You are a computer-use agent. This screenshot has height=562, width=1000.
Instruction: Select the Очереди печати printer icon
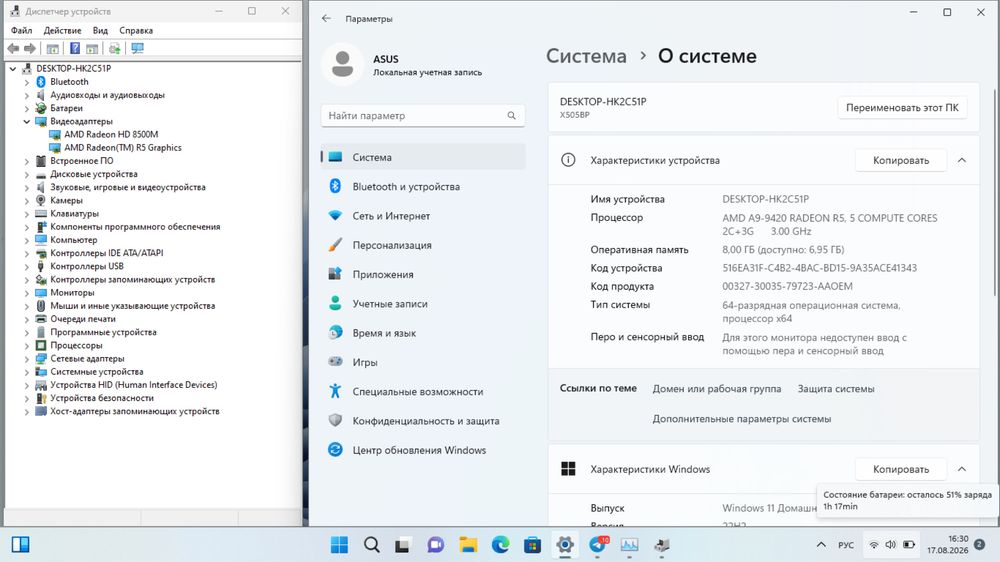(x=41, y=319)
